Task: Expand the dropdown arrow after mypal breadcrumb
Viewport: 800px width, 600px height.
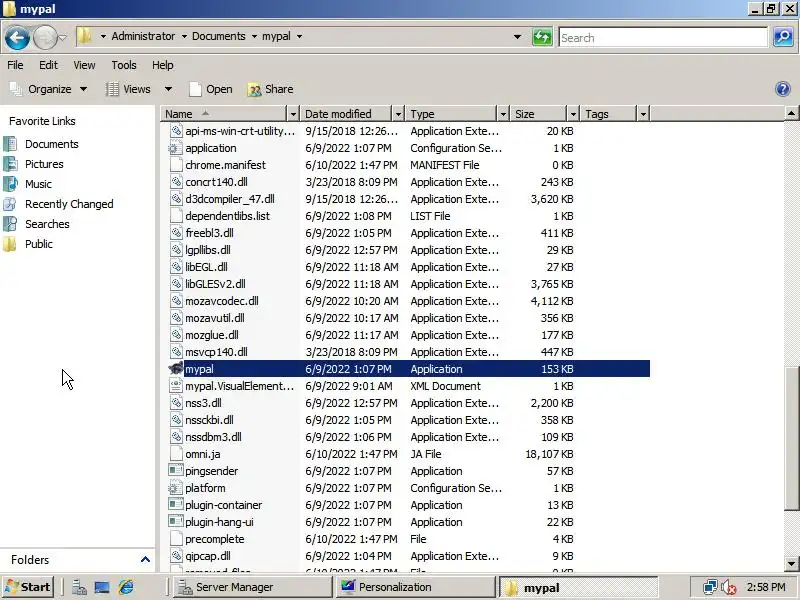Action: pos(299,36)
